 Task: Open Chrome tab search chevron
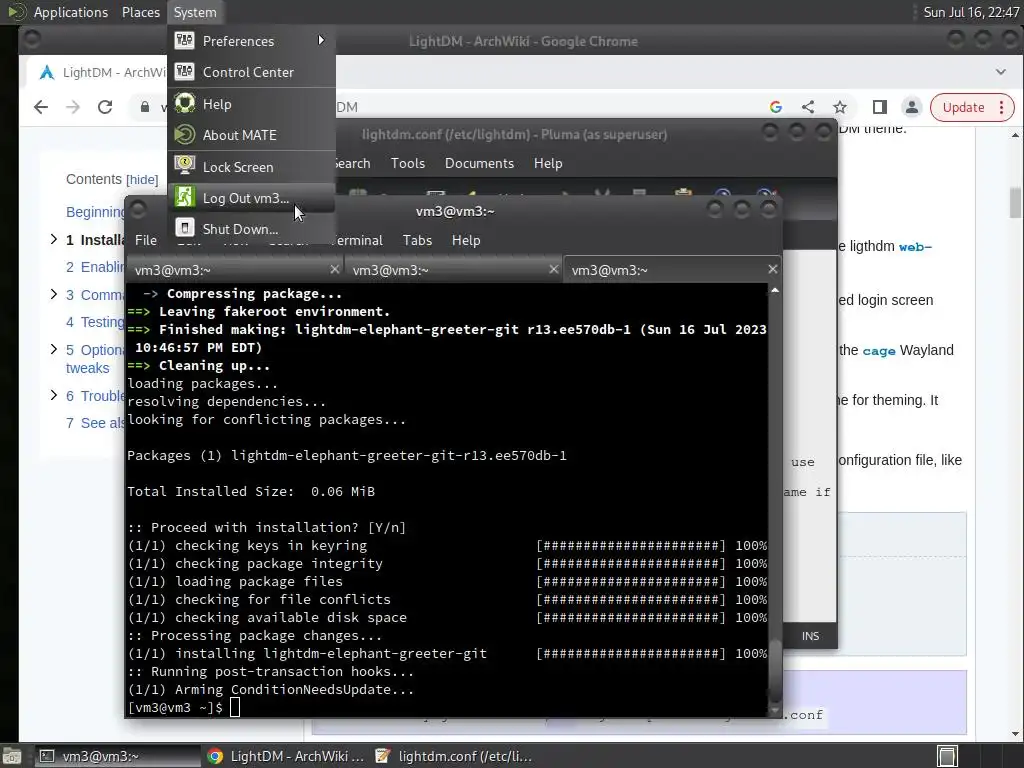click(x=1000, y=72)
